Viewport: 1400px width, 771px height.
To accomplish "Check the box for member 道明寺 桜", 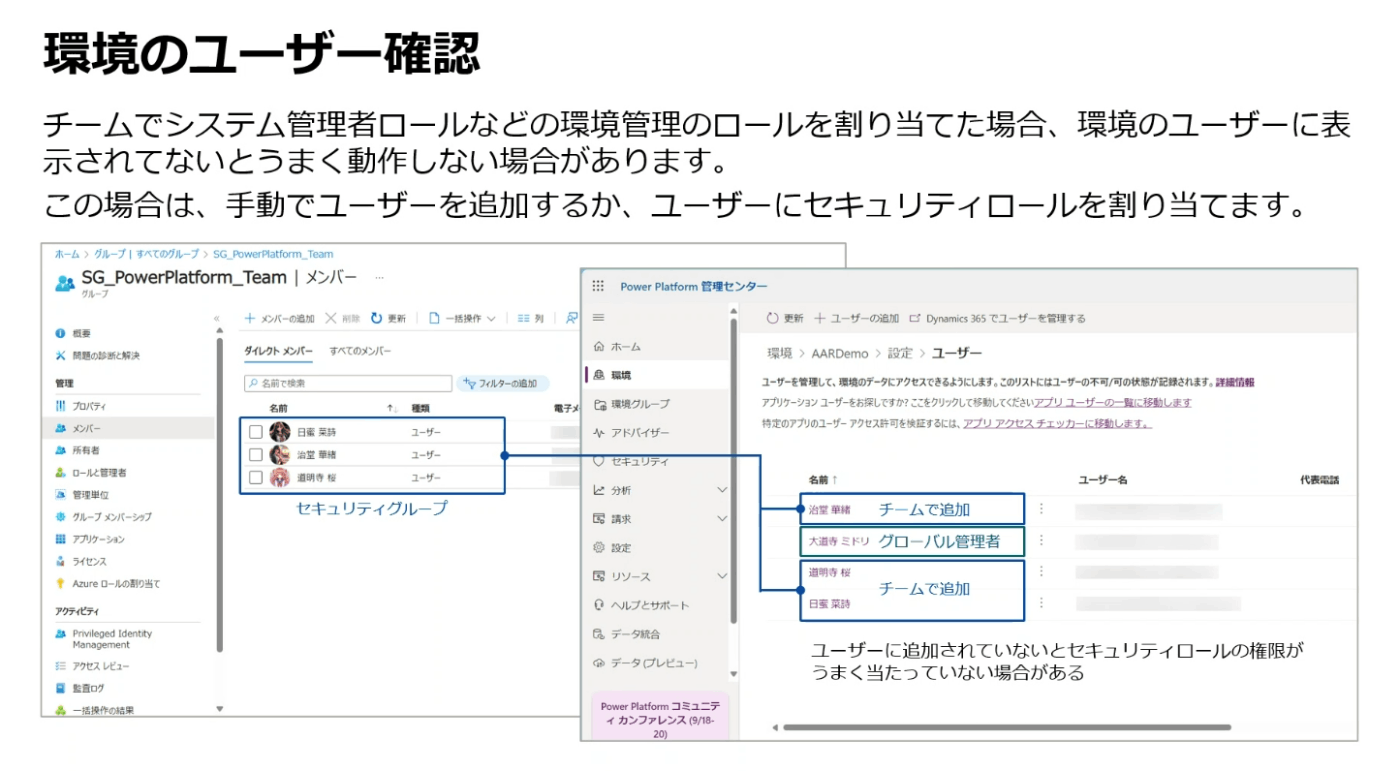I will pos(256,477).
